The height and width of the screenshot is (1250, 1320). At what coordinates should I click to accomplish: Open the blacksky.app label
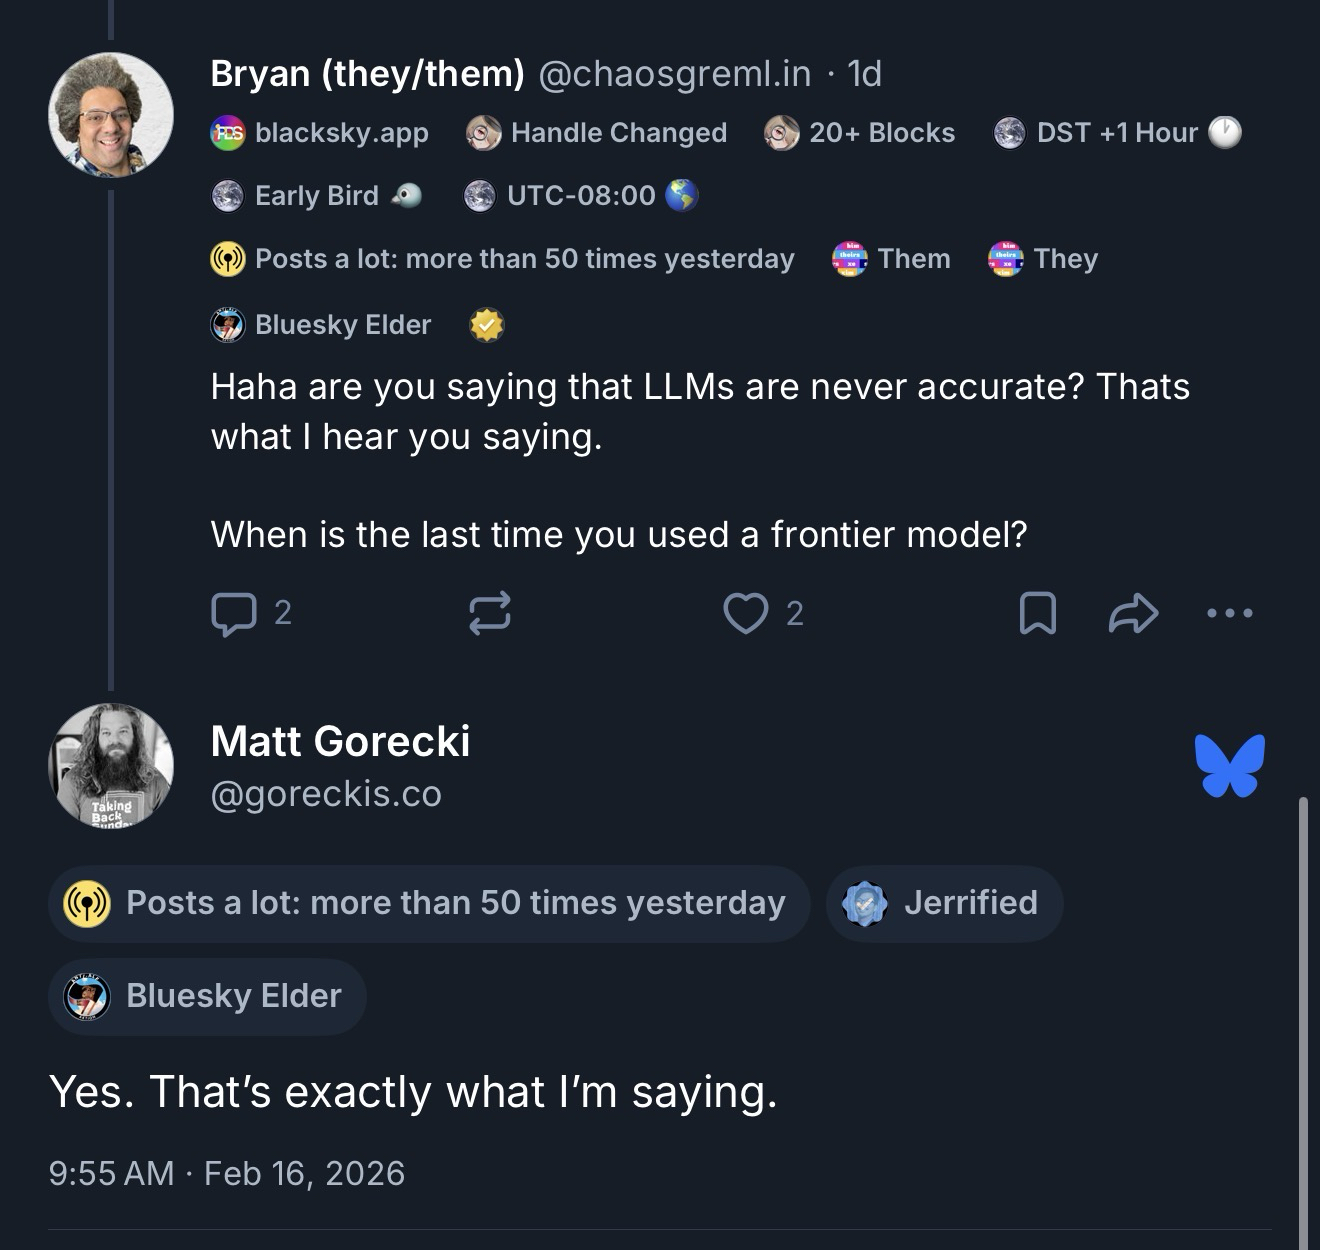[320, 133]
